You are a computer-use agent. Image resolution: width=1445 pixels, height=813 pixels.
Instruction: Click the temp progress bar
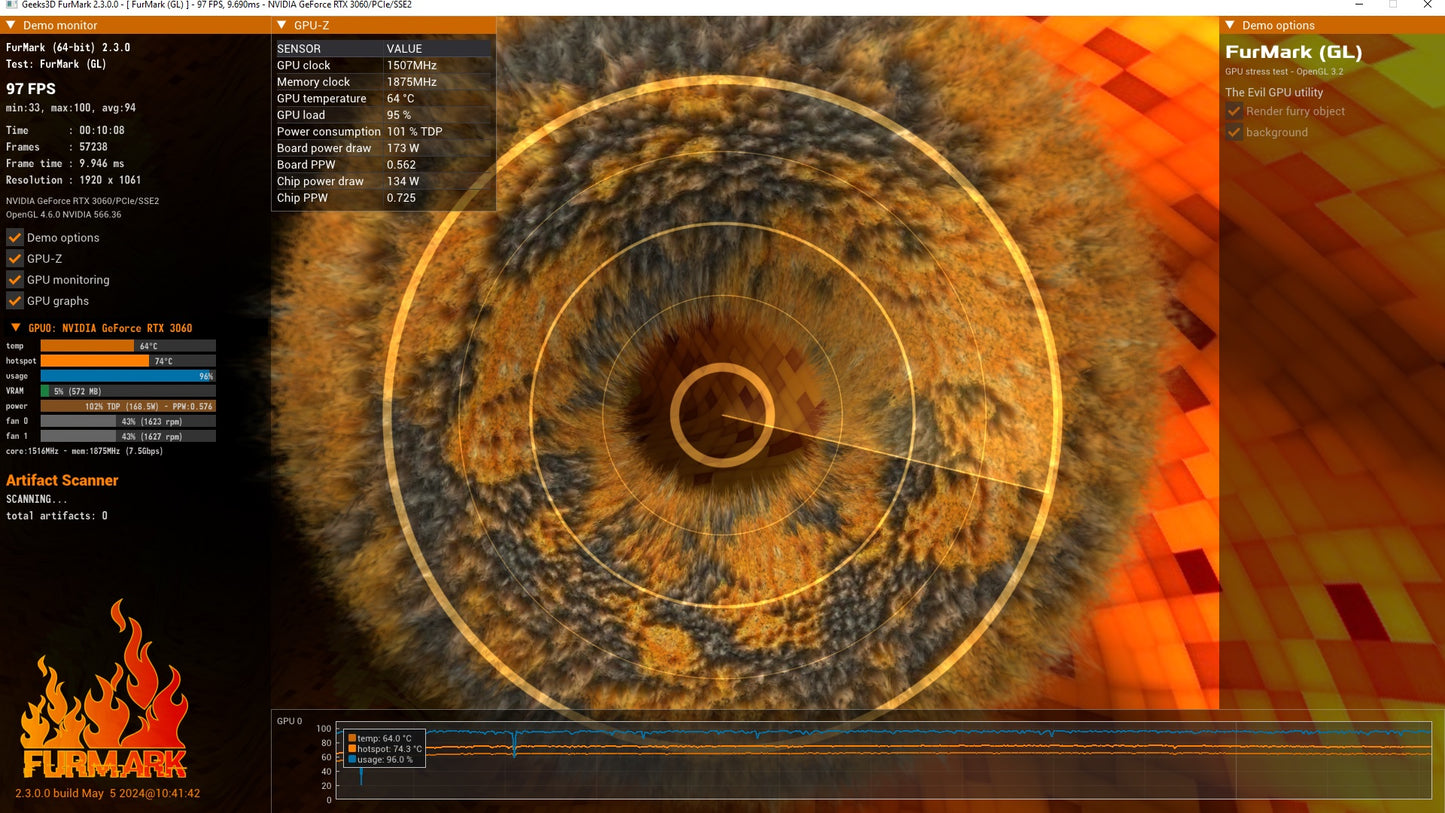tap(128, 346)
